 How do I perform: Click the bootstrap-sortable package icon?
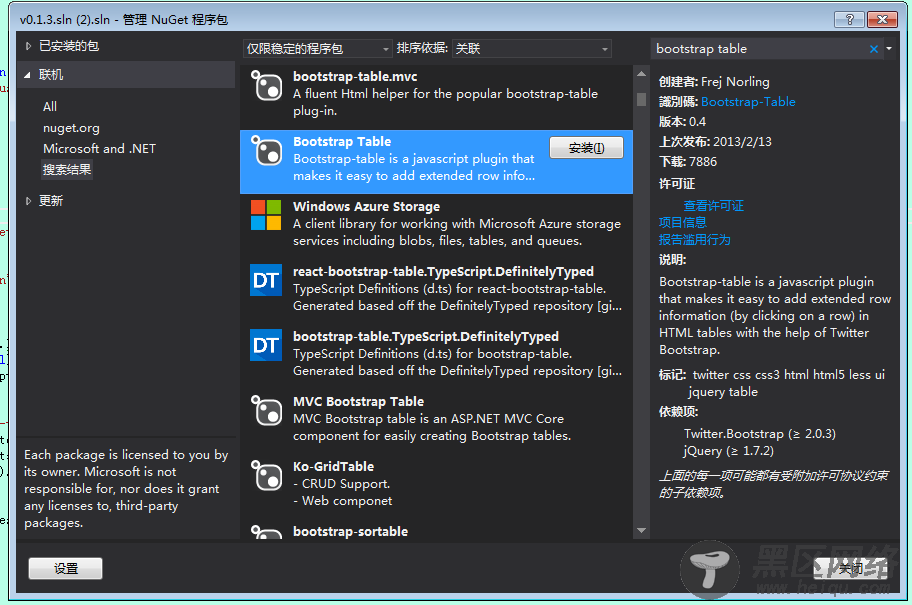click(x=266, y=532)
